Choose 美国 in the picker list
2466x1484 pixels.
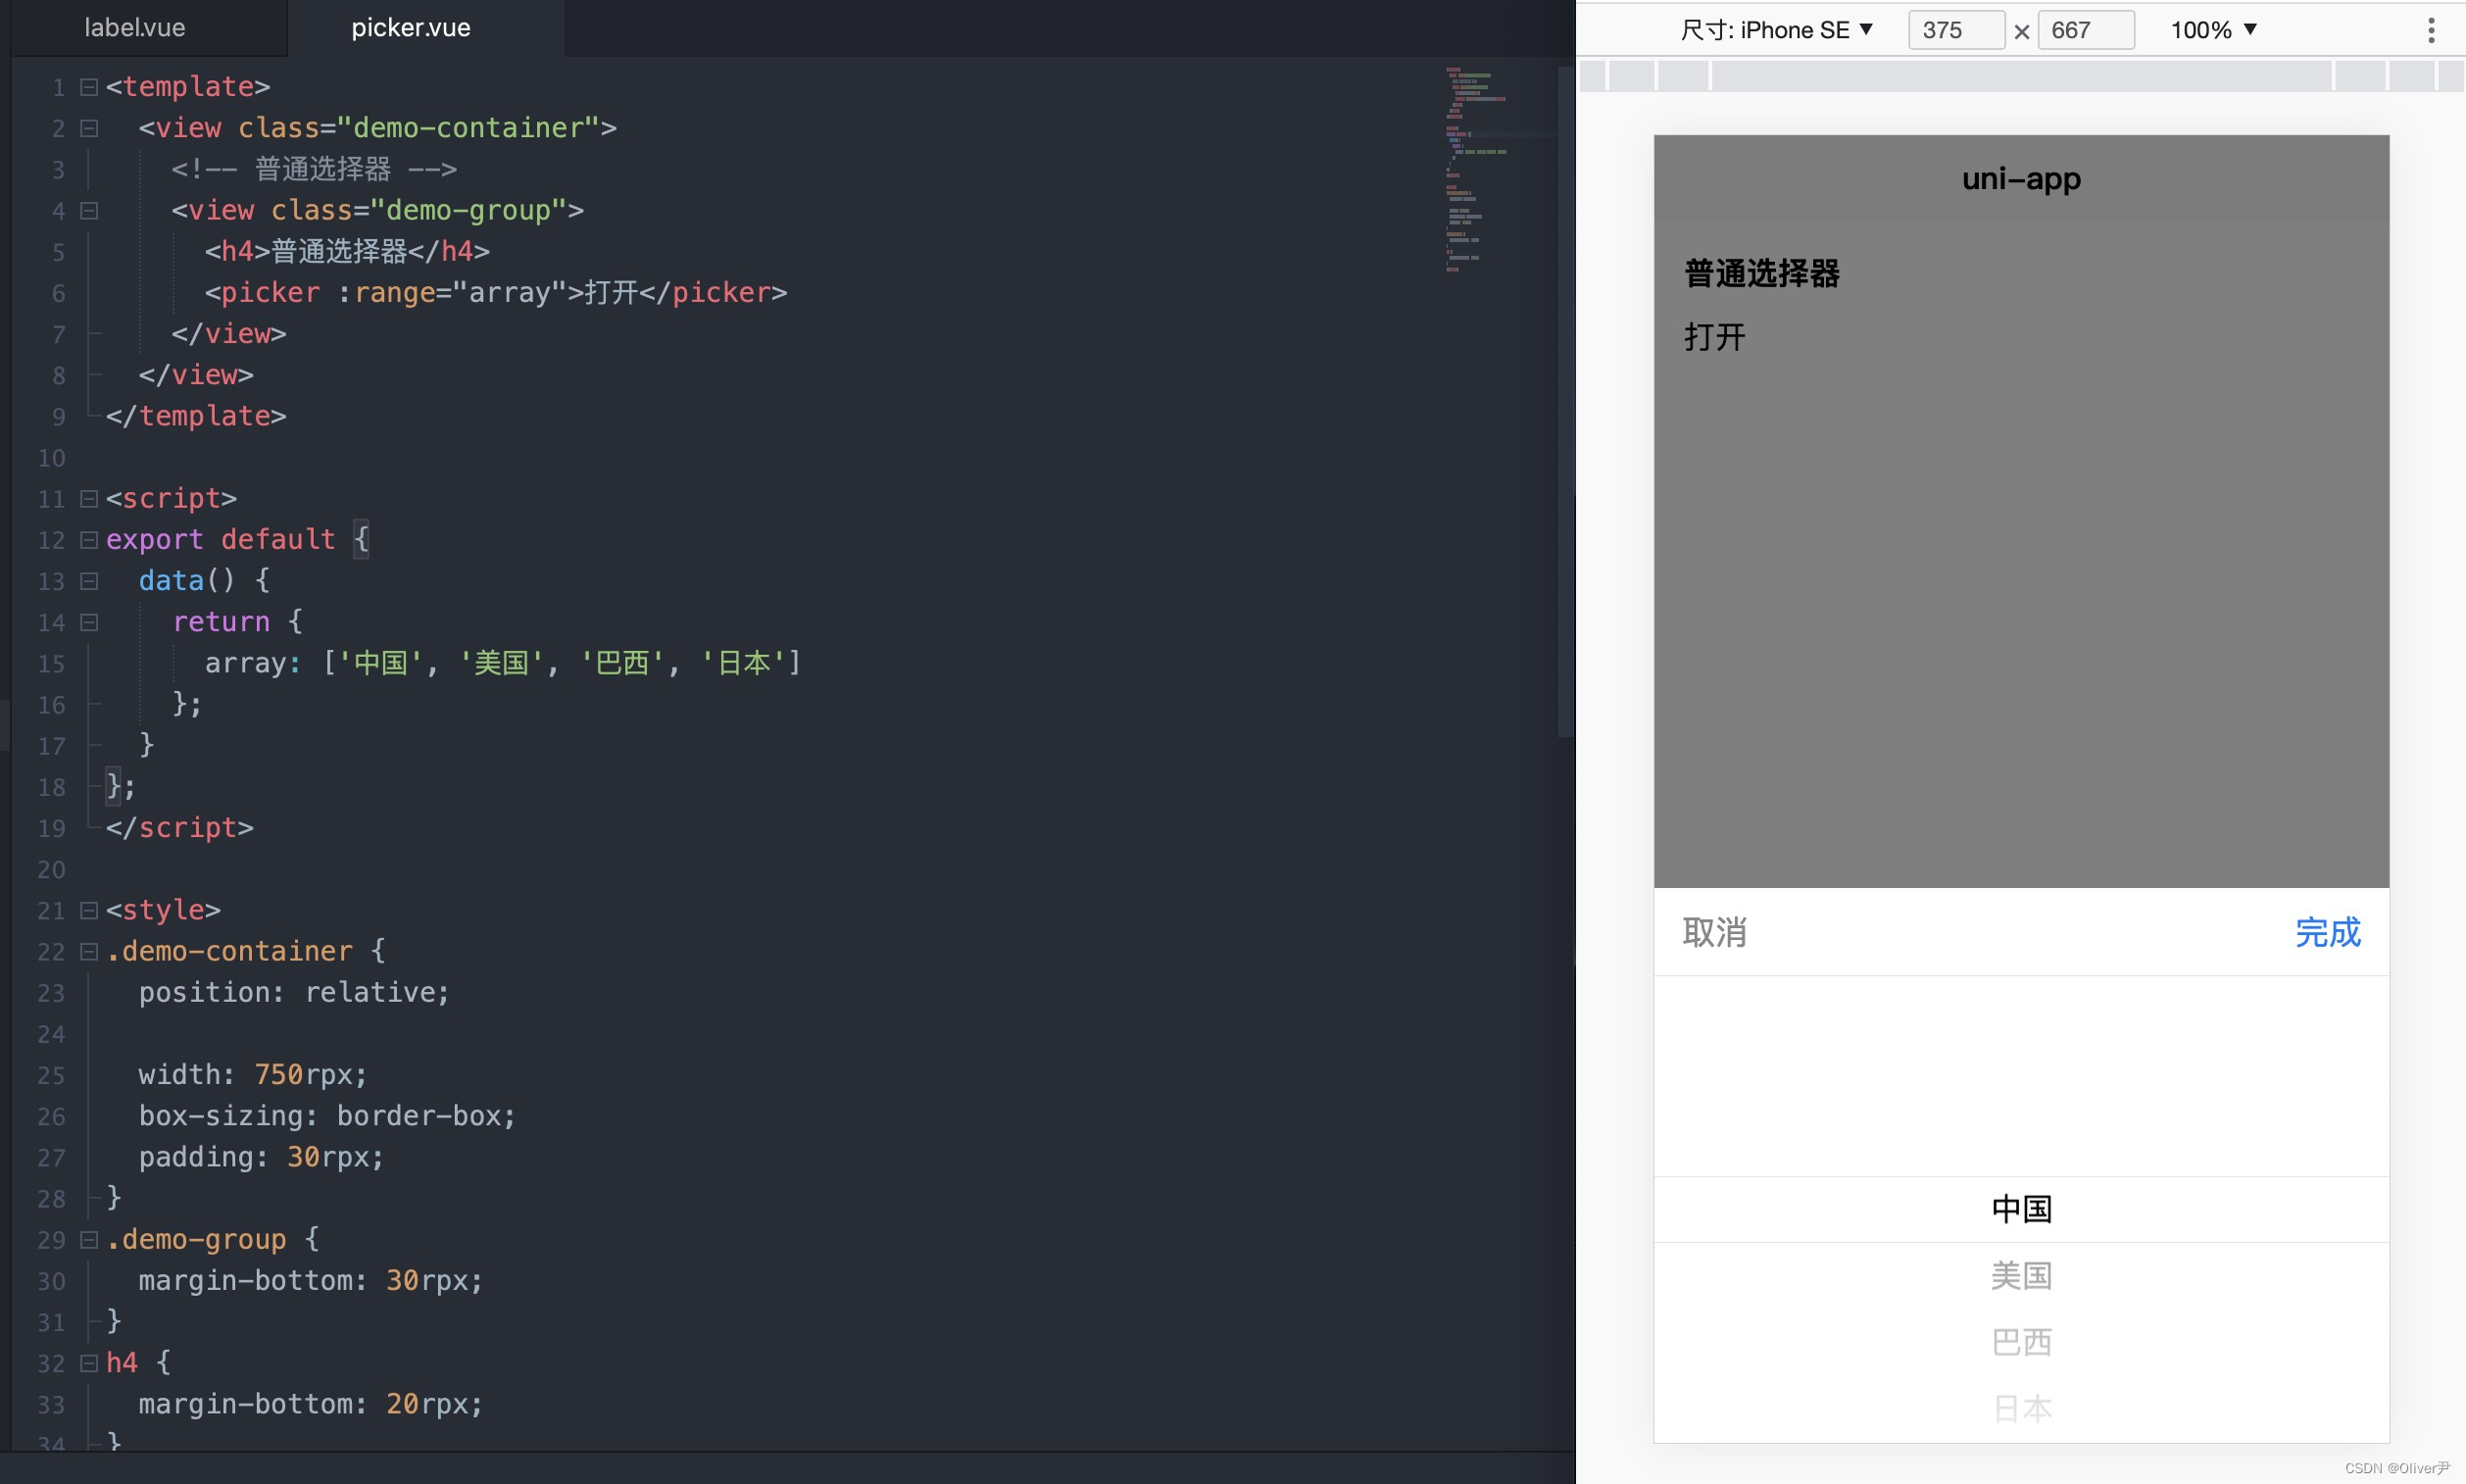pos(2021,1276)
